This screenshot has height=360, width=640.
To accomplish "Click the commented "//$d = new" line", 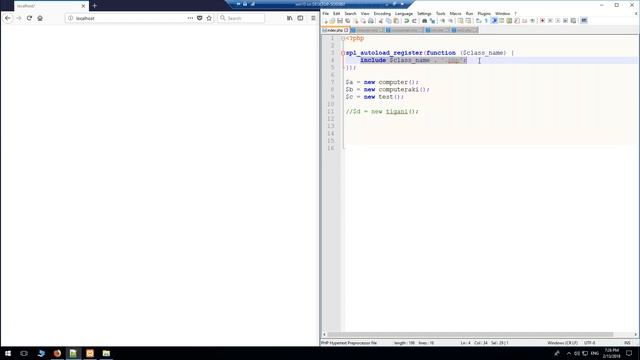I will click(x=382, y=111).
